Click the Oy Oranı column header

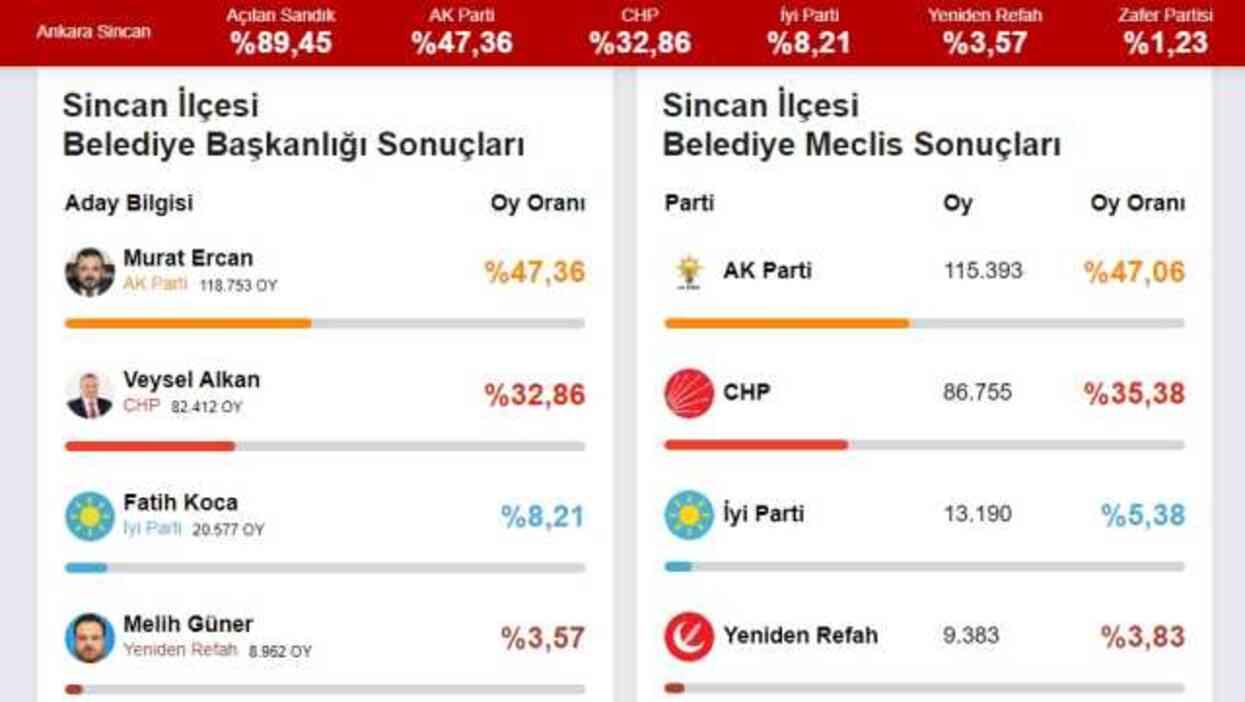538,201
